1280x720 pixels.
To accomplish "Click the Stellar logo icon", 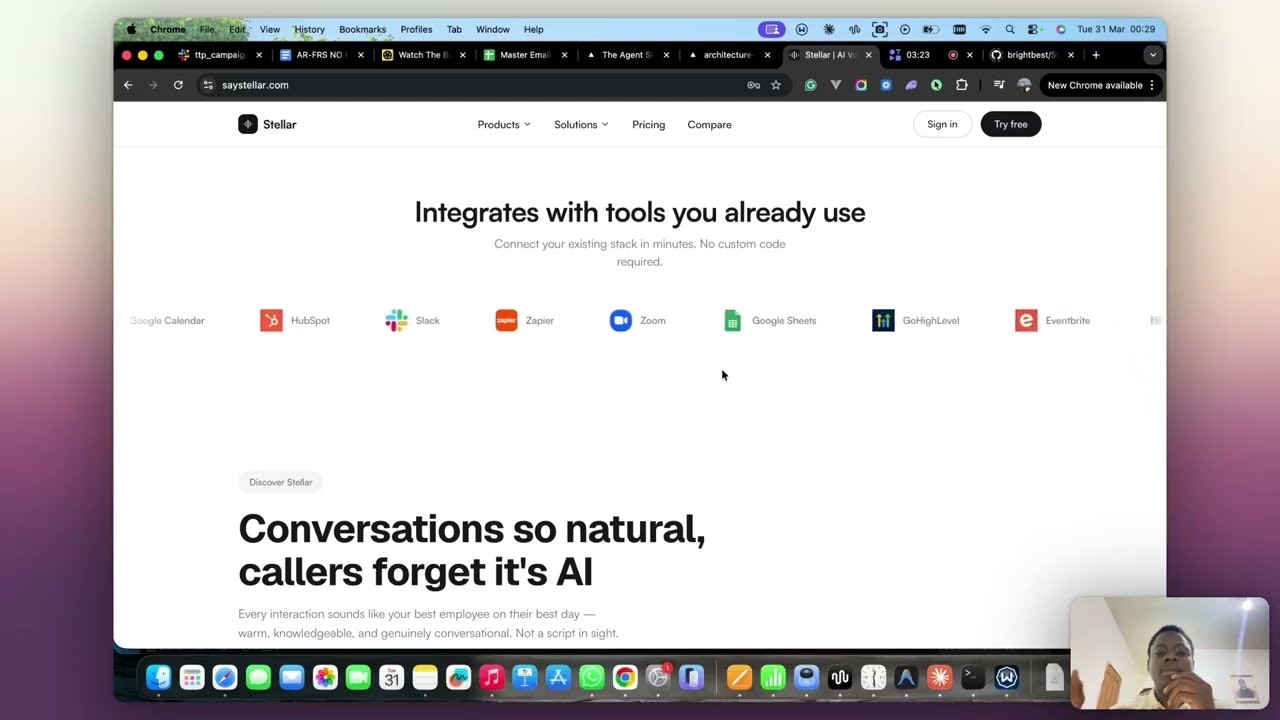I will (x=248, y=124).
